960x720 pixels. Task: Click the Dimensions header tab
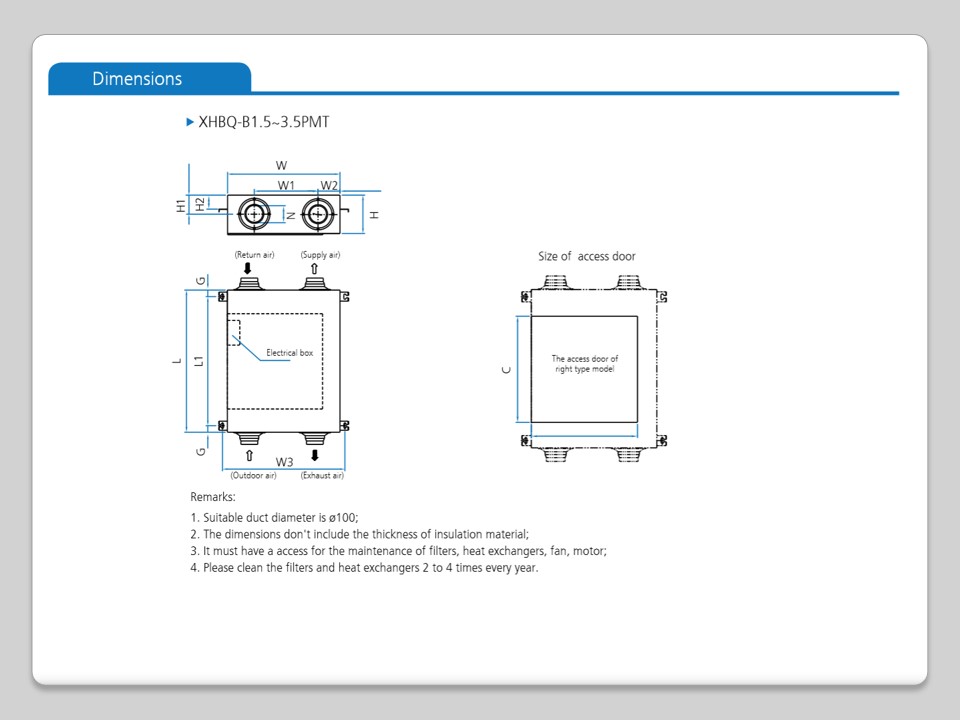(x=138, y=79)
